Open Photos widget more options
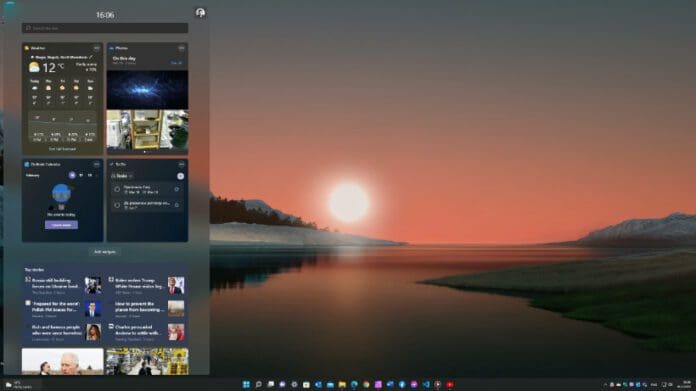 pyautogui.click(x=181, y=48)
